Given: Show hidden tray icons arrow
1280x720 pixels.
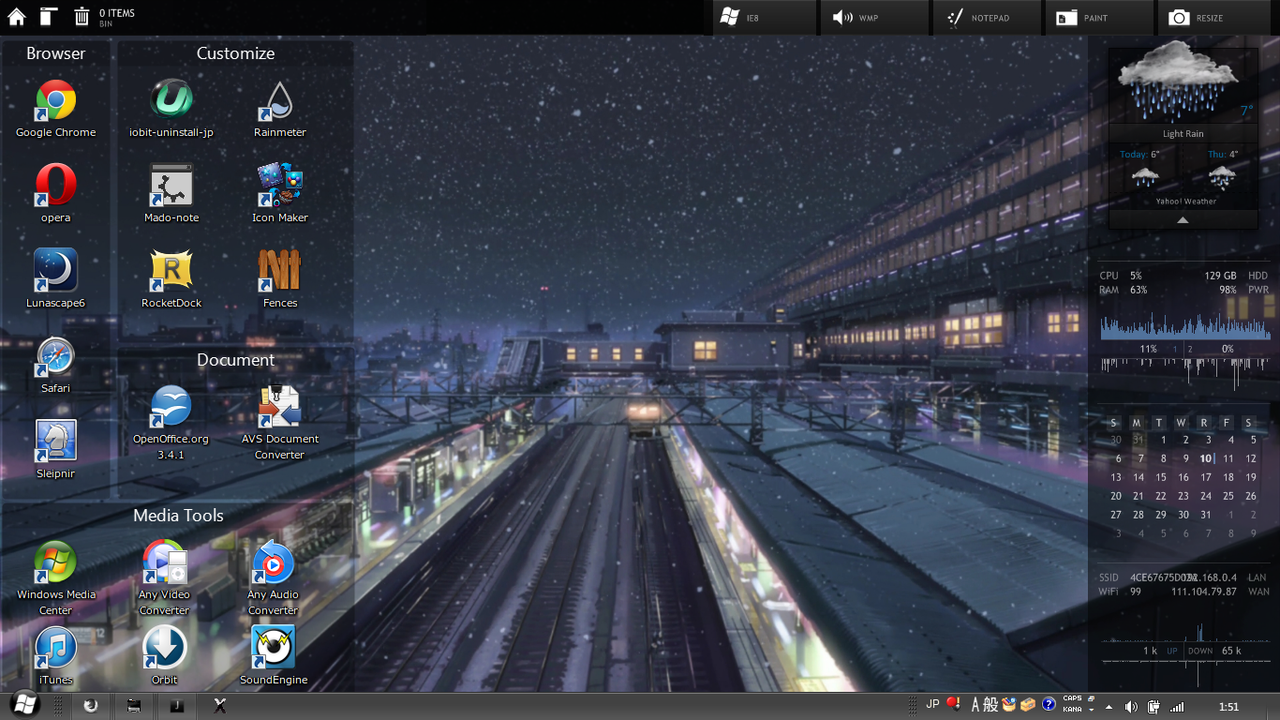Looking at the screenshot, I should (x=1108, y=707).
